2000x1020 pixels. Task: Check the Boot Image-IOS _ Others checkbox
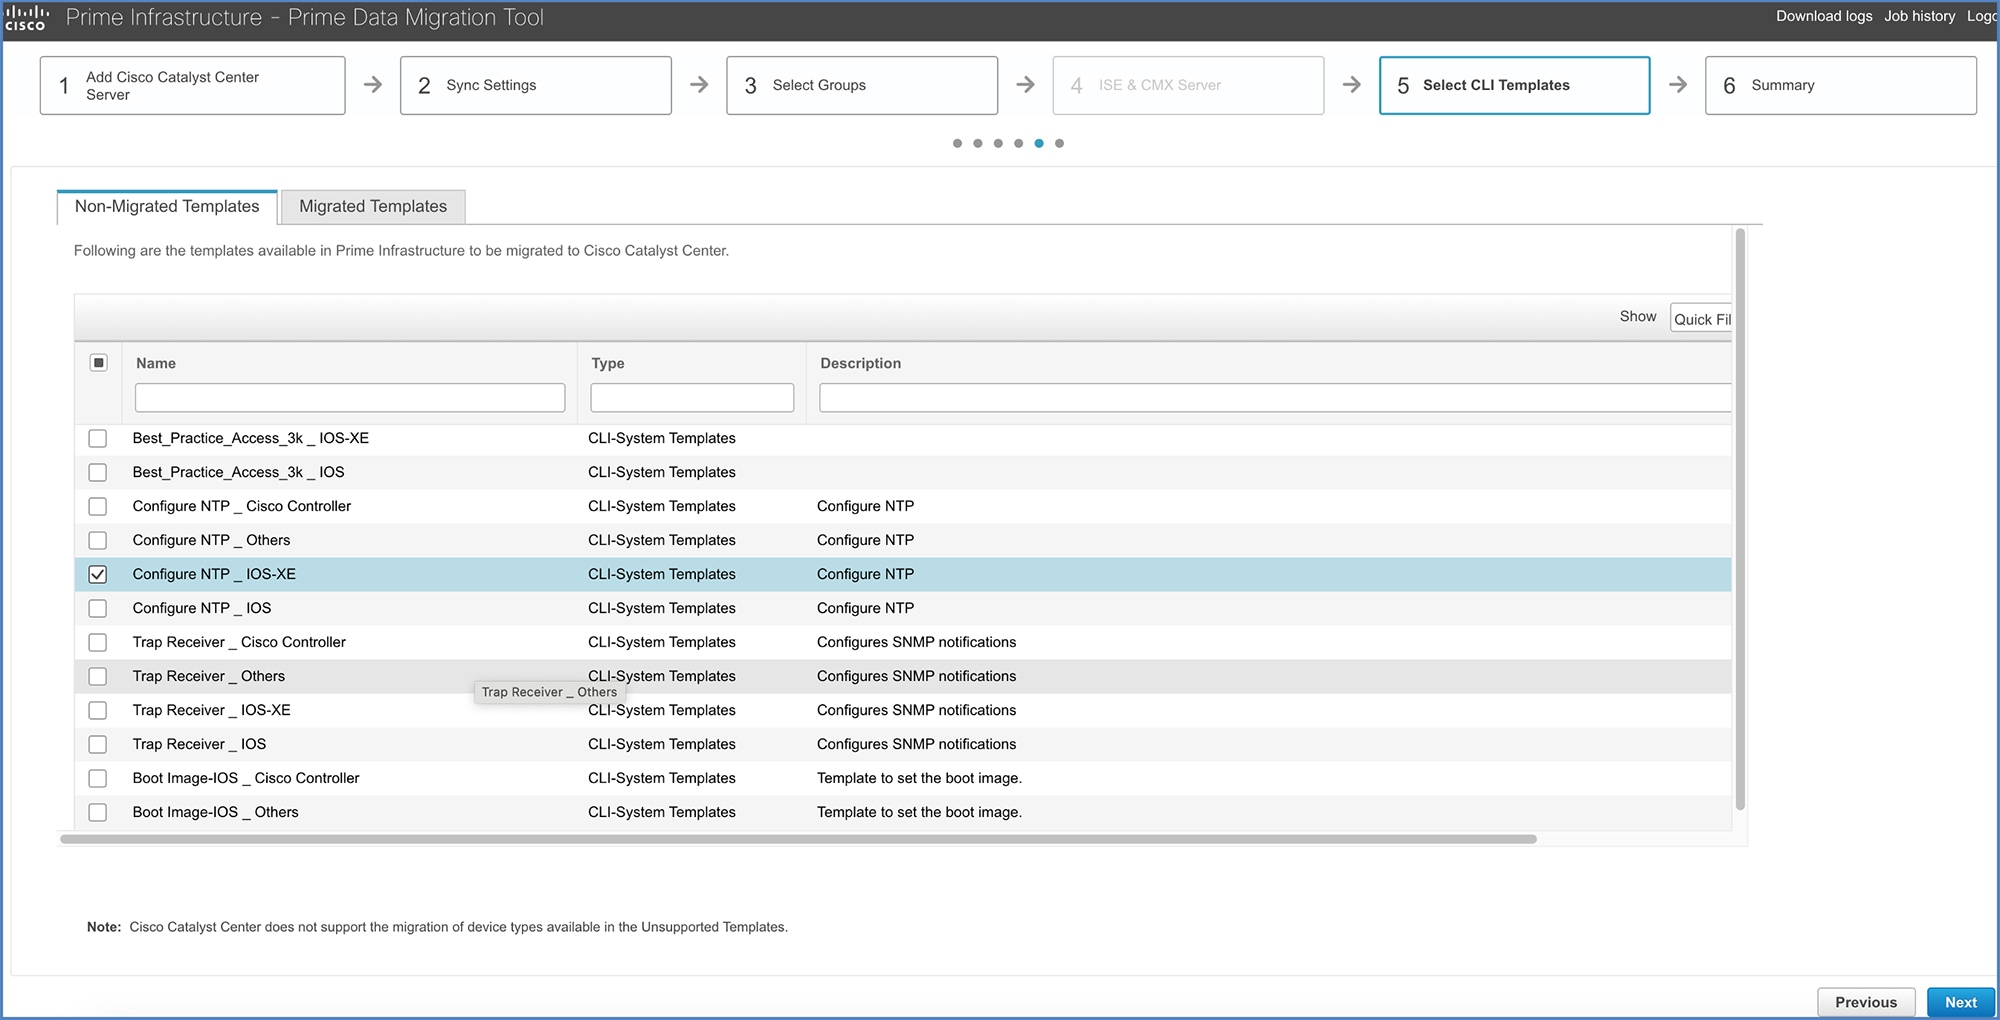[98, 812]
